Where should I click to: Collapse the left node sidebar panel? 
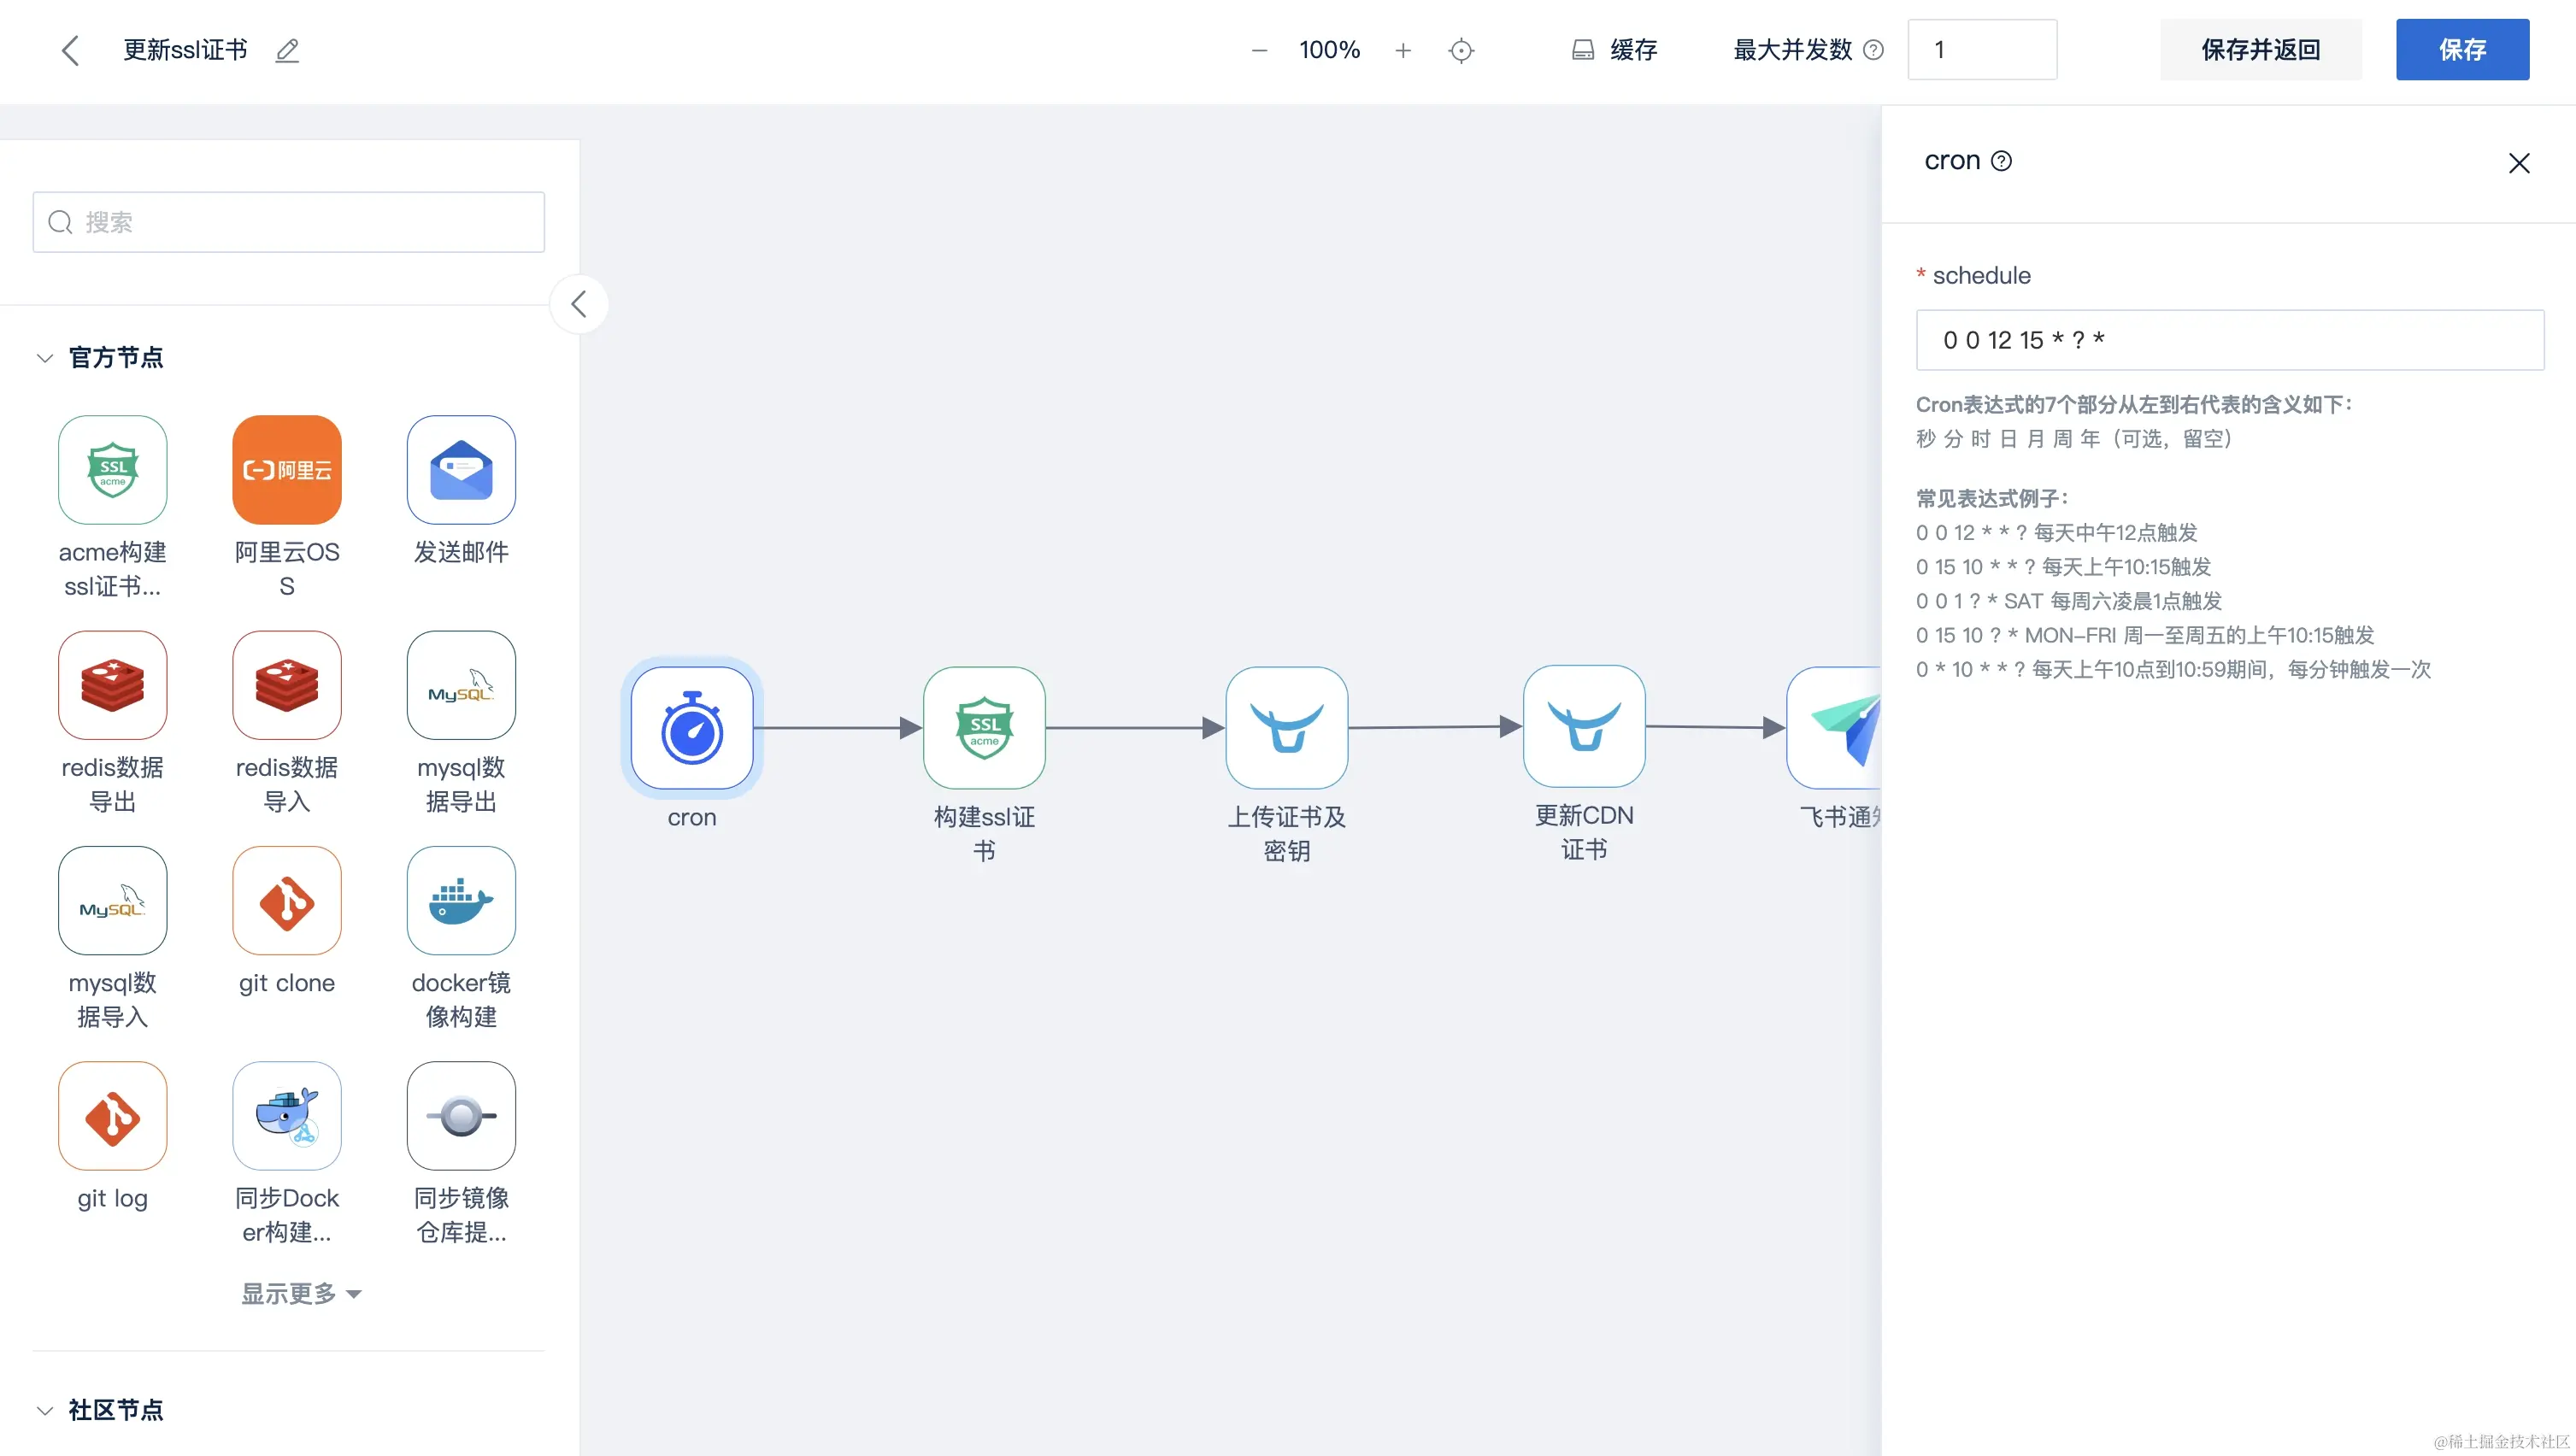pyautogui.click(x=578, y=304)
